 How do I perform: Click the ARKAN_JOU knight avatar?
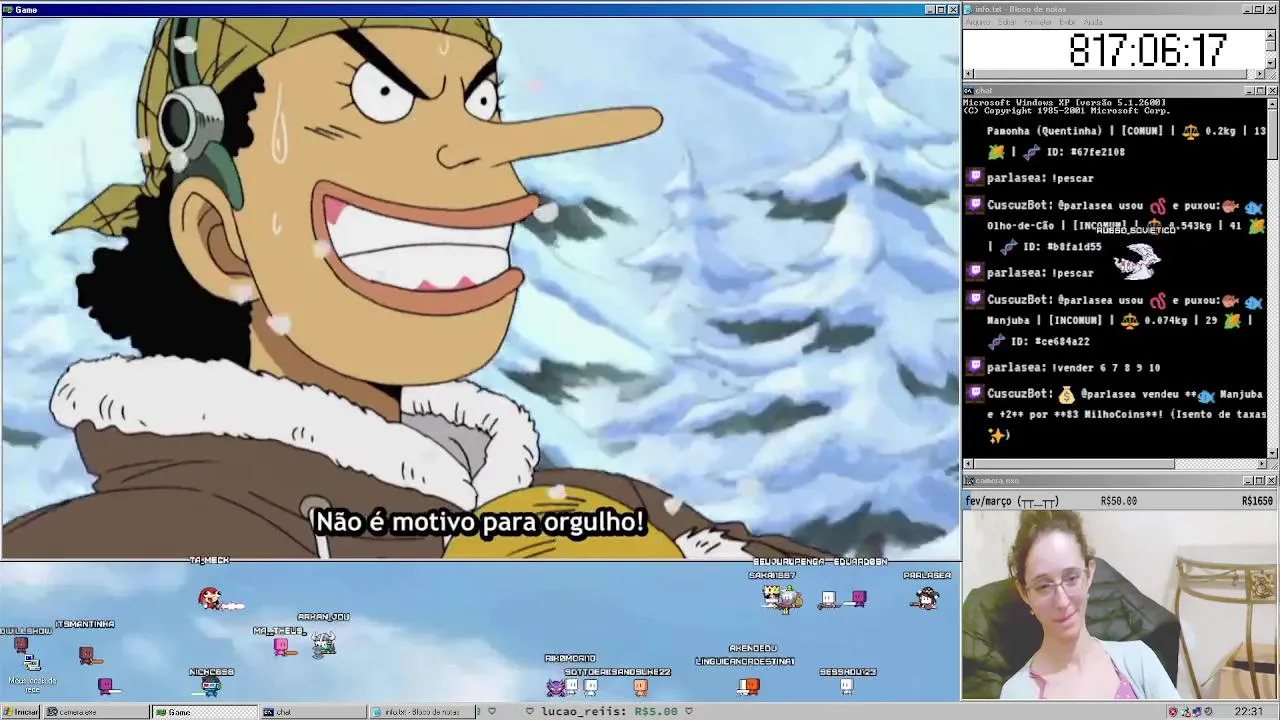click(x=324, y=645)
